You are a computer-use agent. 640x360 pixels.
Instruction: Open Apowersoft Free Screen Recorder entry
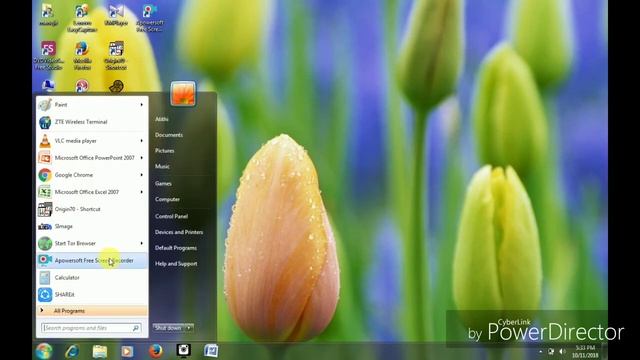pos(92,261)
